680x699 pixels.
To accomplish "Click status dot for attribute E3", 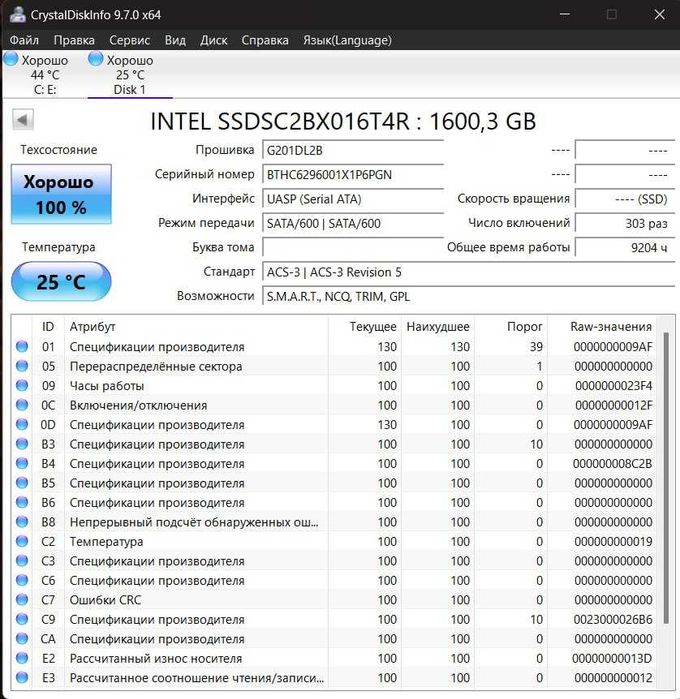I will tap(22, 678).
